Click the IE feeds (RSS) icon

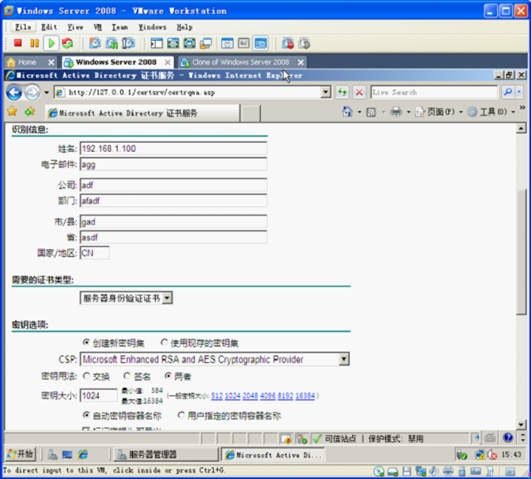pyautogui.click(x=371, y=112)
